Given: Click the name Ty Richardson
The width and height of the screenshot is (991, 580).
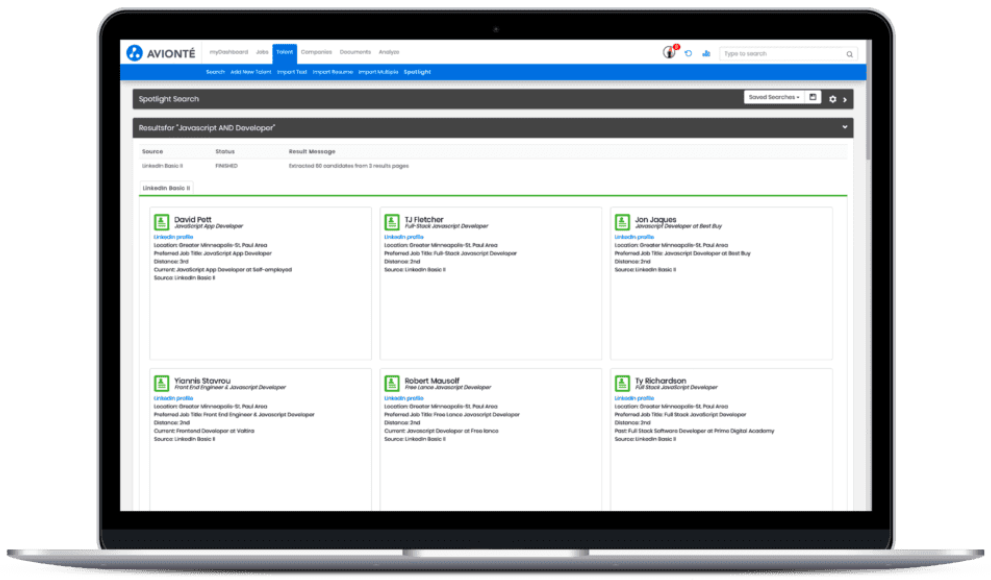Looking at the screenshot, I should click(x=660, y=380).
